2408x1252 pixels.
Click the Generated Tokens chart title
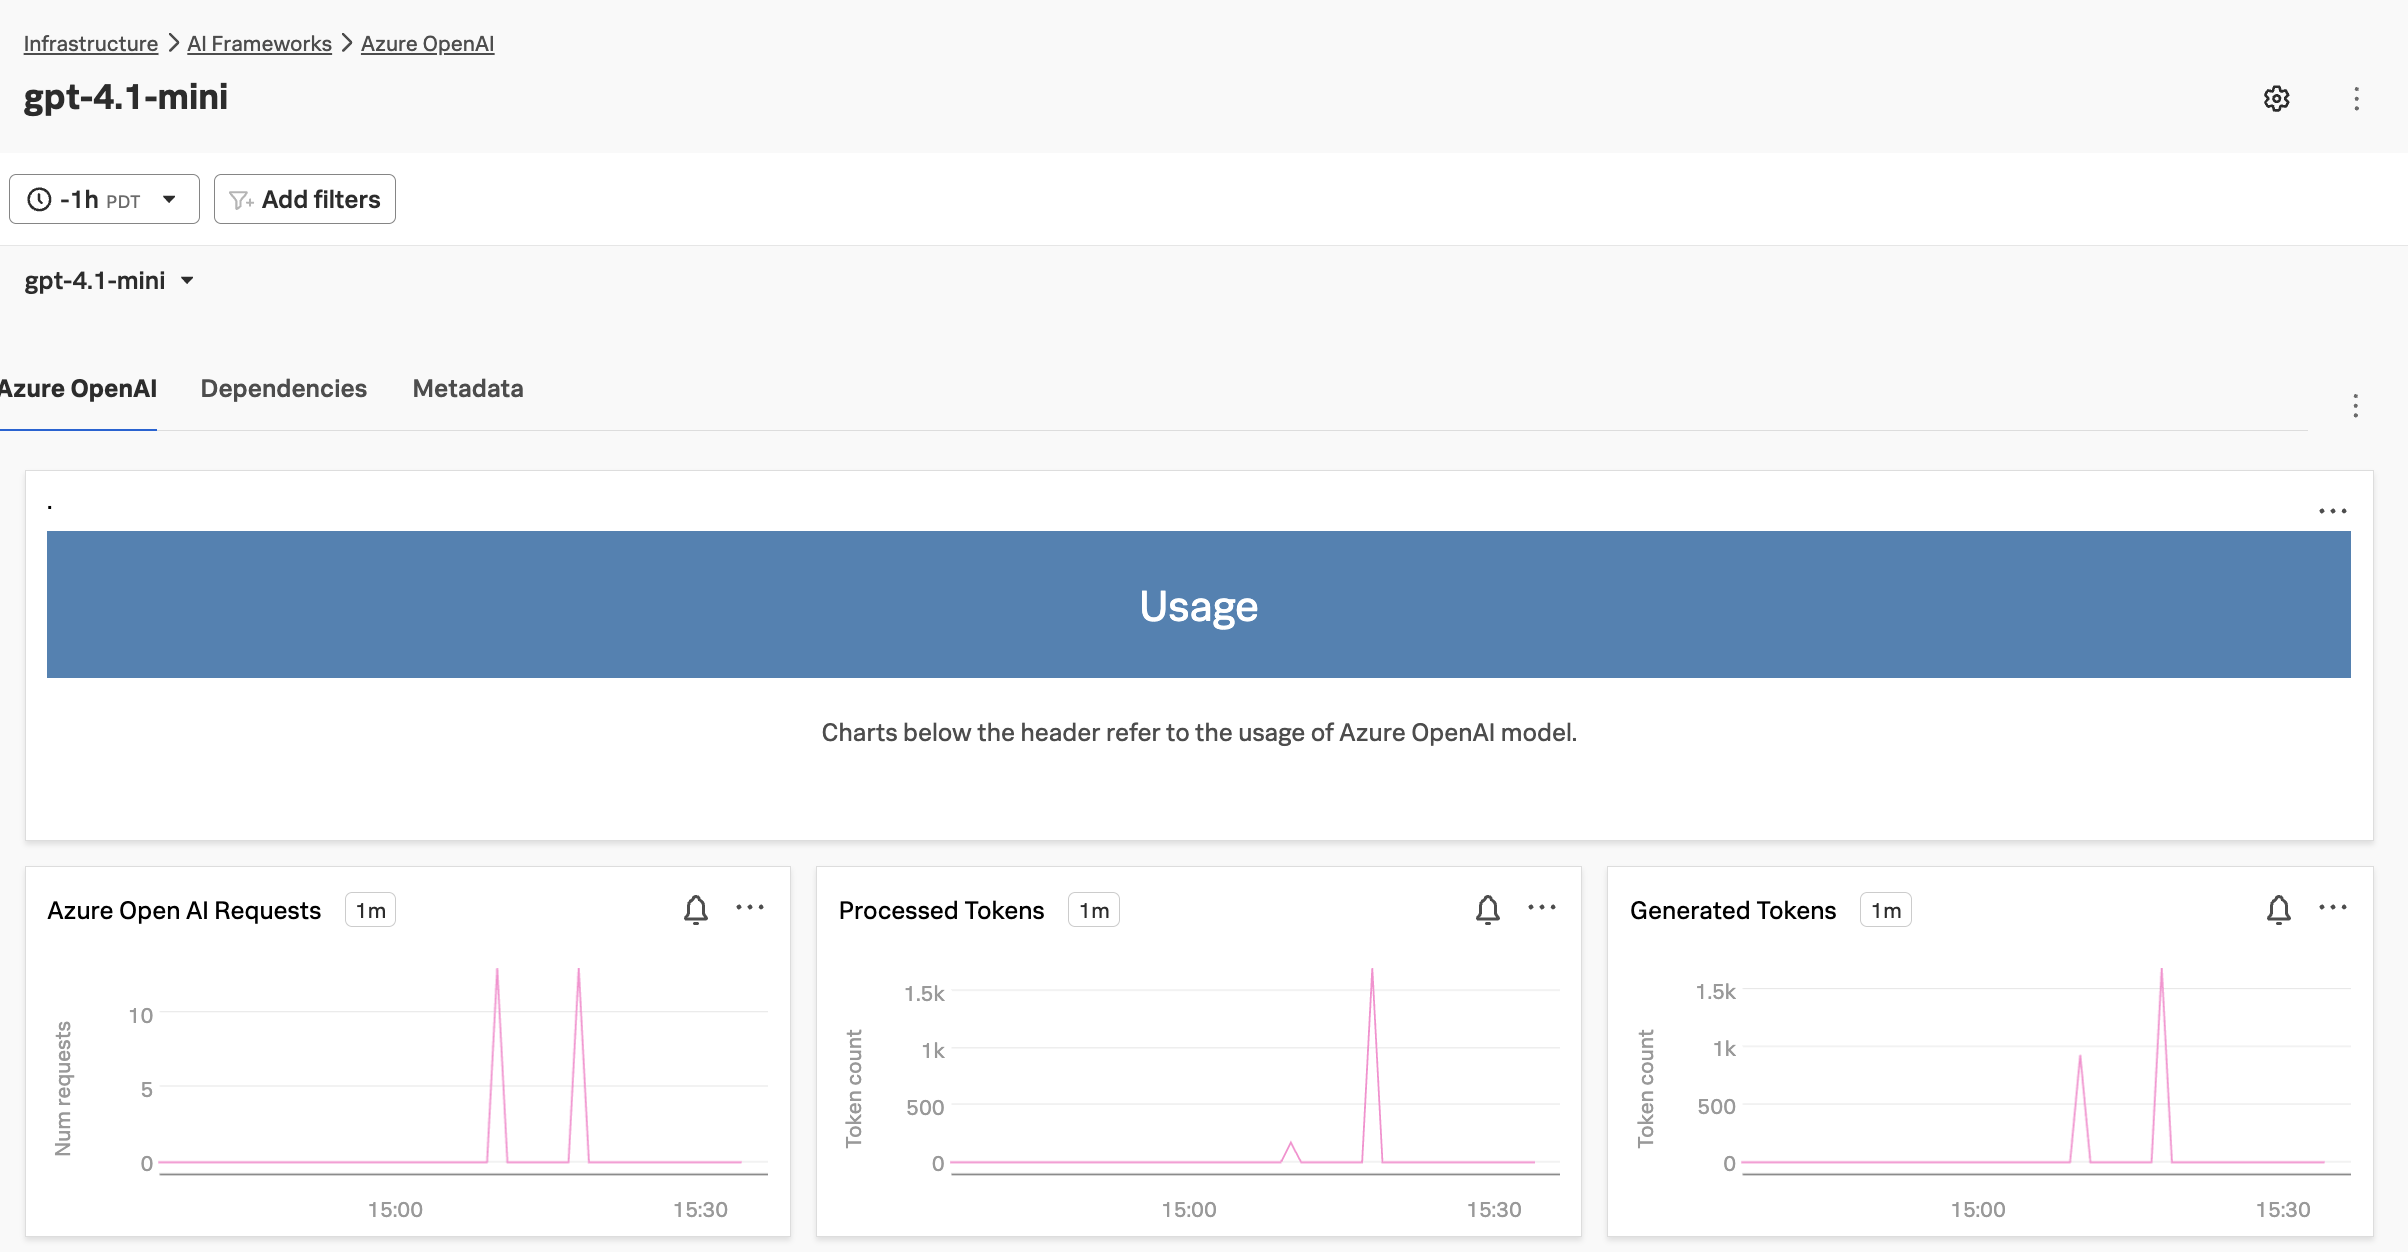point(1733,911)
